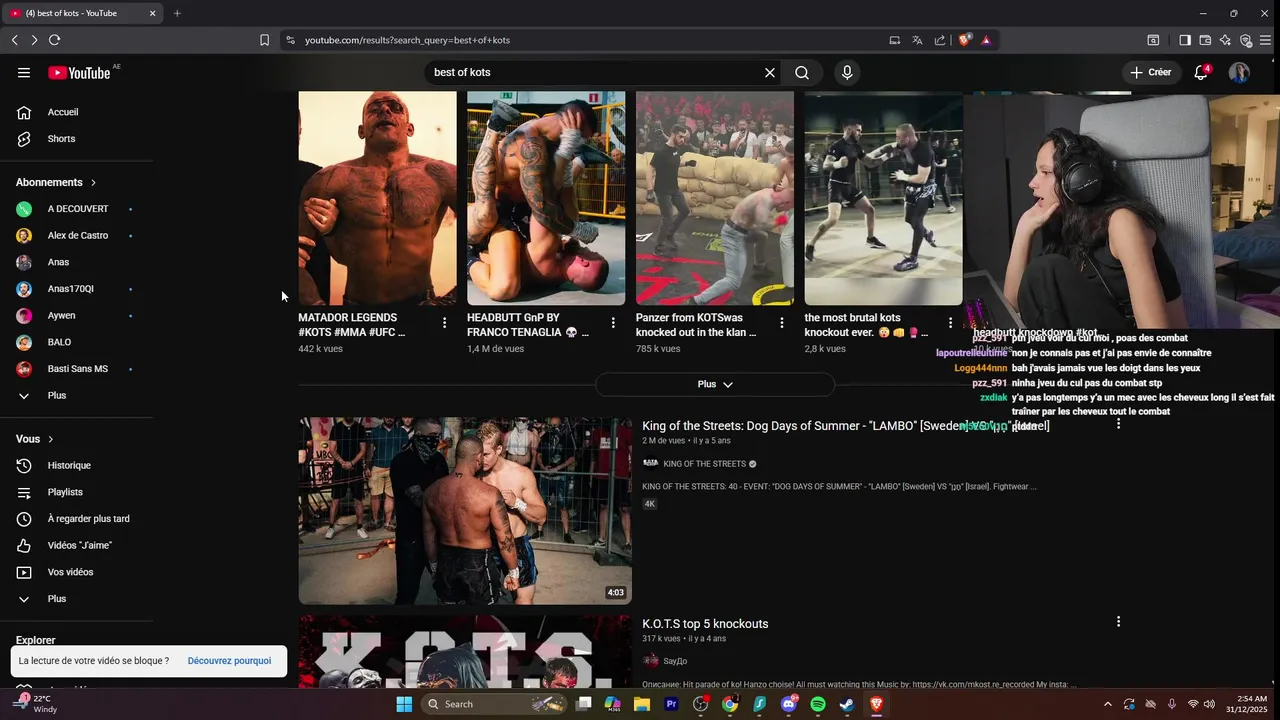Open the Windows Start menu
Viewport: 1280px width, 720px height.
coord(404,704)
